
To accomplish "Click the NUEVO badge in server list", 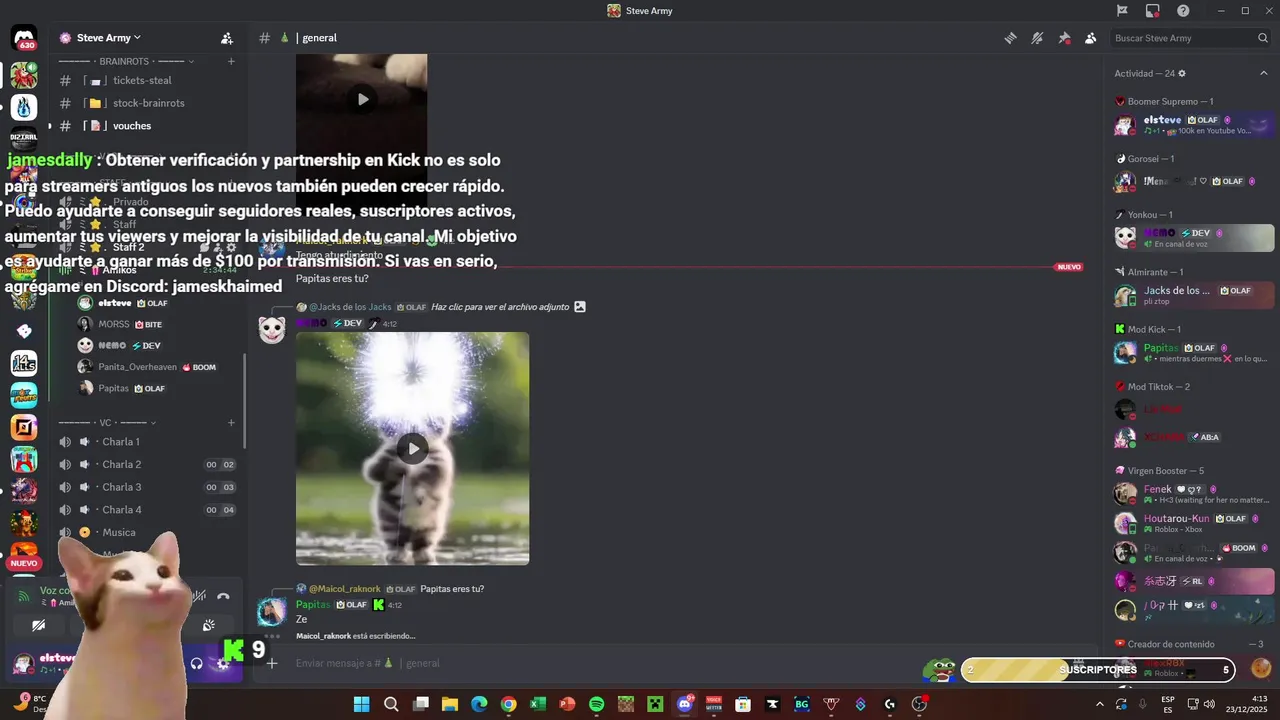I will (x=24, y=563).
